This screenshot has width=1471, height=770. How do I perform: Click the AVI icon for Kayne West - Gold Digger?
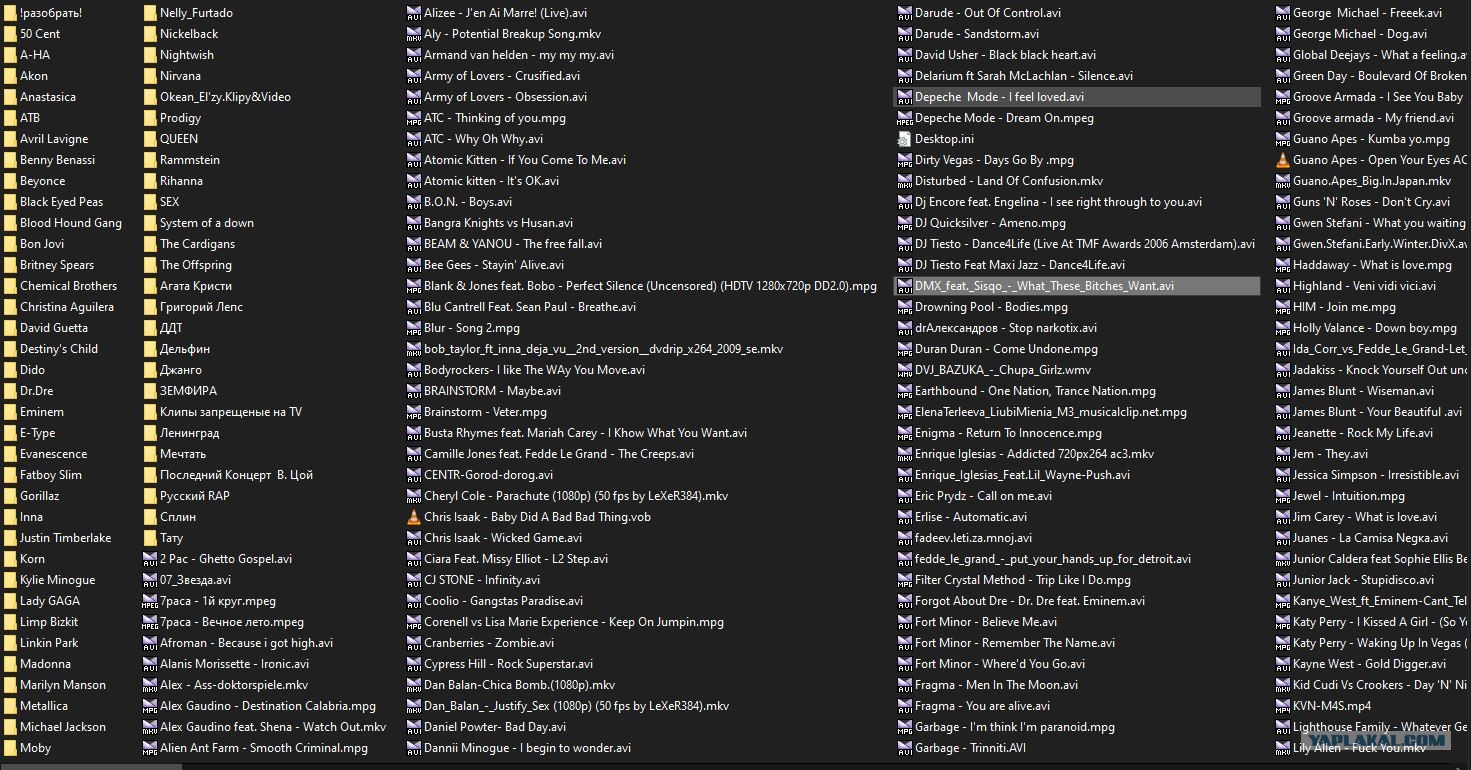tap(1283, 664)
